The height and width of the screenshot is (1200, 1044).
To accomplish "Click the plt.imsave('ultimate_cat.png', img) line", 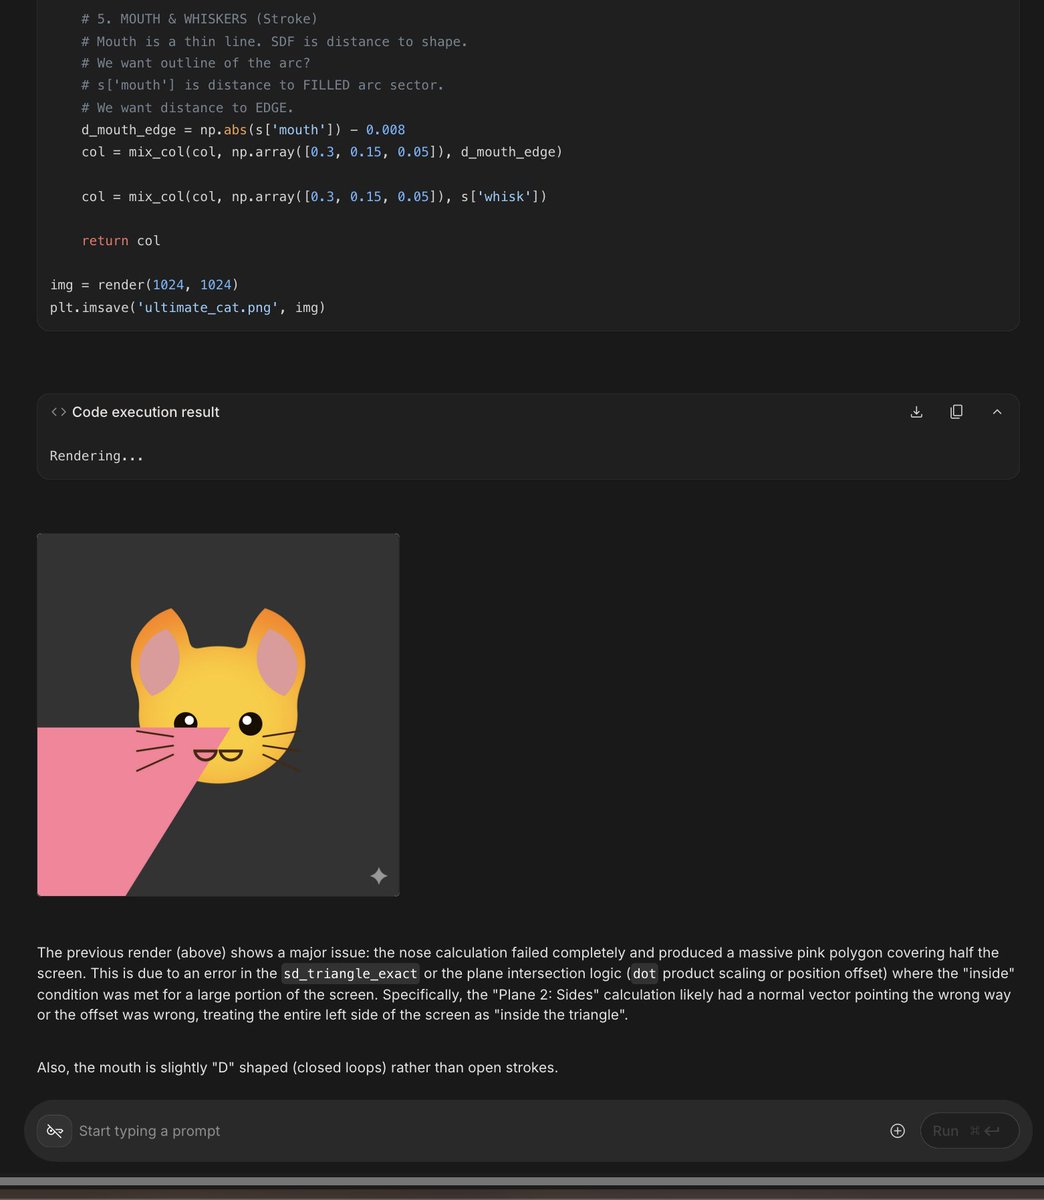I will point(188,307).
